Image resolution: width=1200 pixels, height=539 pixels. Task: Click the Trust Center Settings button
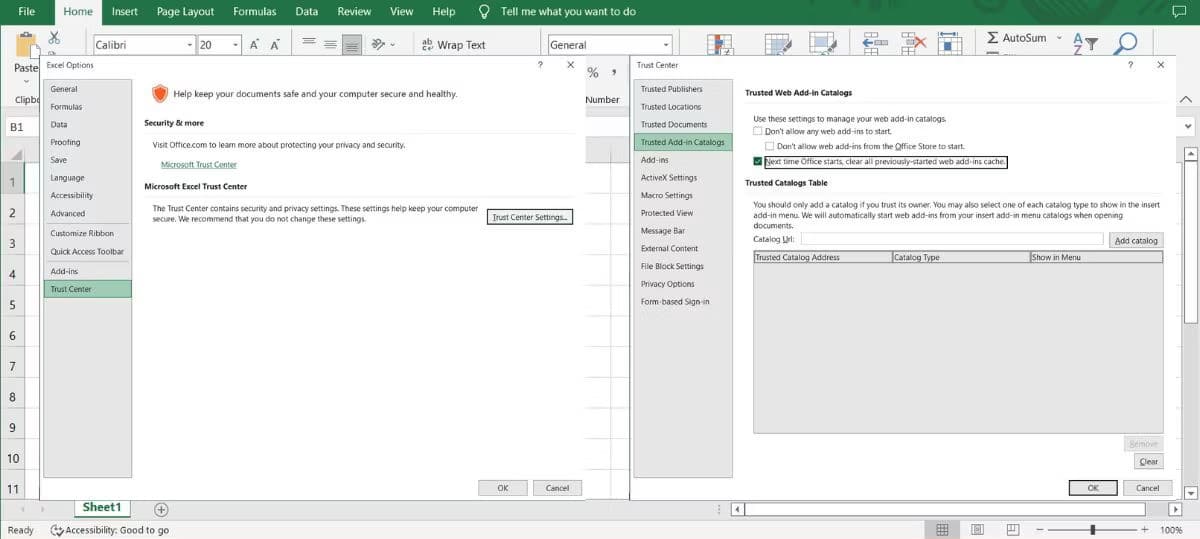(530, 217)
